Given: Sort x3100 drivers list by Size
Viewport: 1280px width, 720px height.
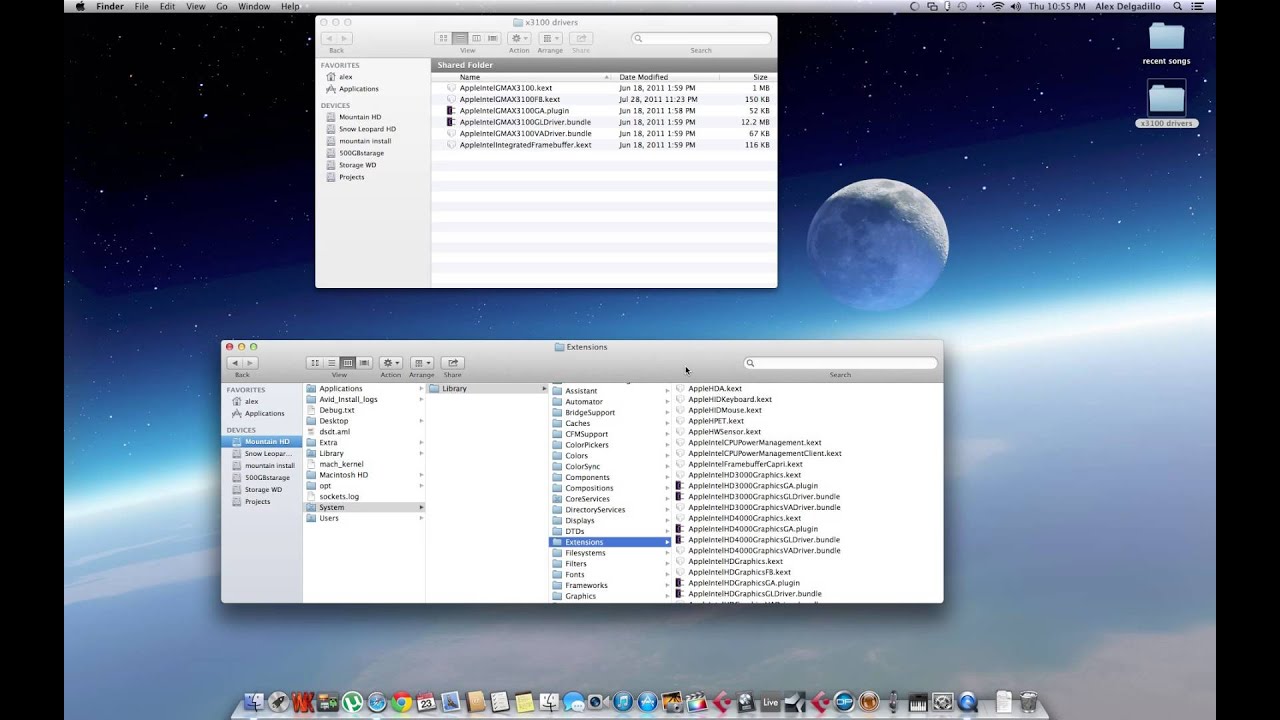Looking at the screenshot, I should (746, 77).
